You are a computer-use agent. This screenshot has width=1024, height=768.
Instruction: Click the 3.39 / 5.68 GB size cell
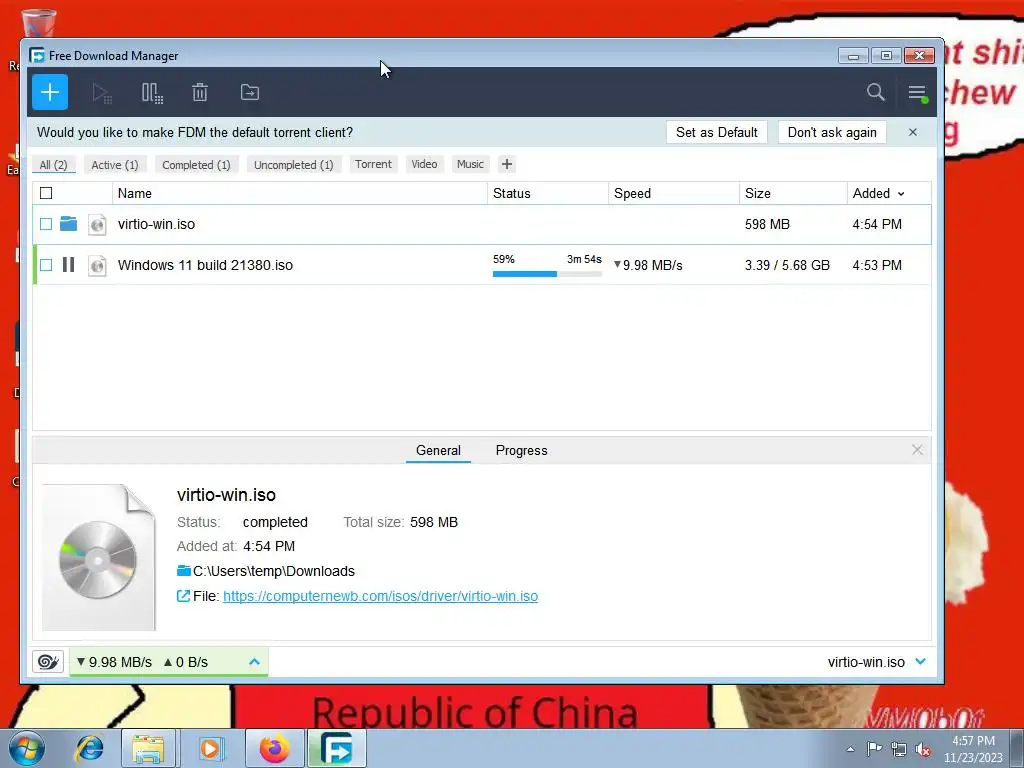pyautogui.click(x=787, y=265)
